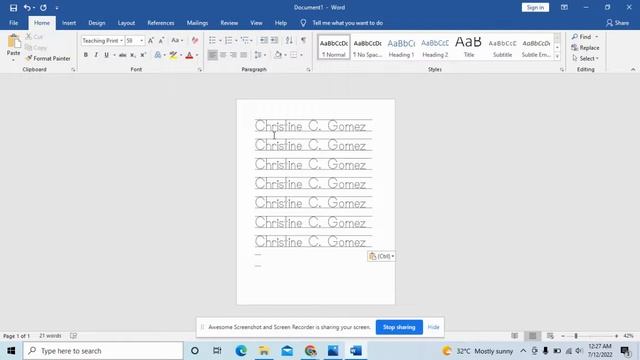Open File Explorer from the taskbar
640x360 pixels.
click(264, 351)
